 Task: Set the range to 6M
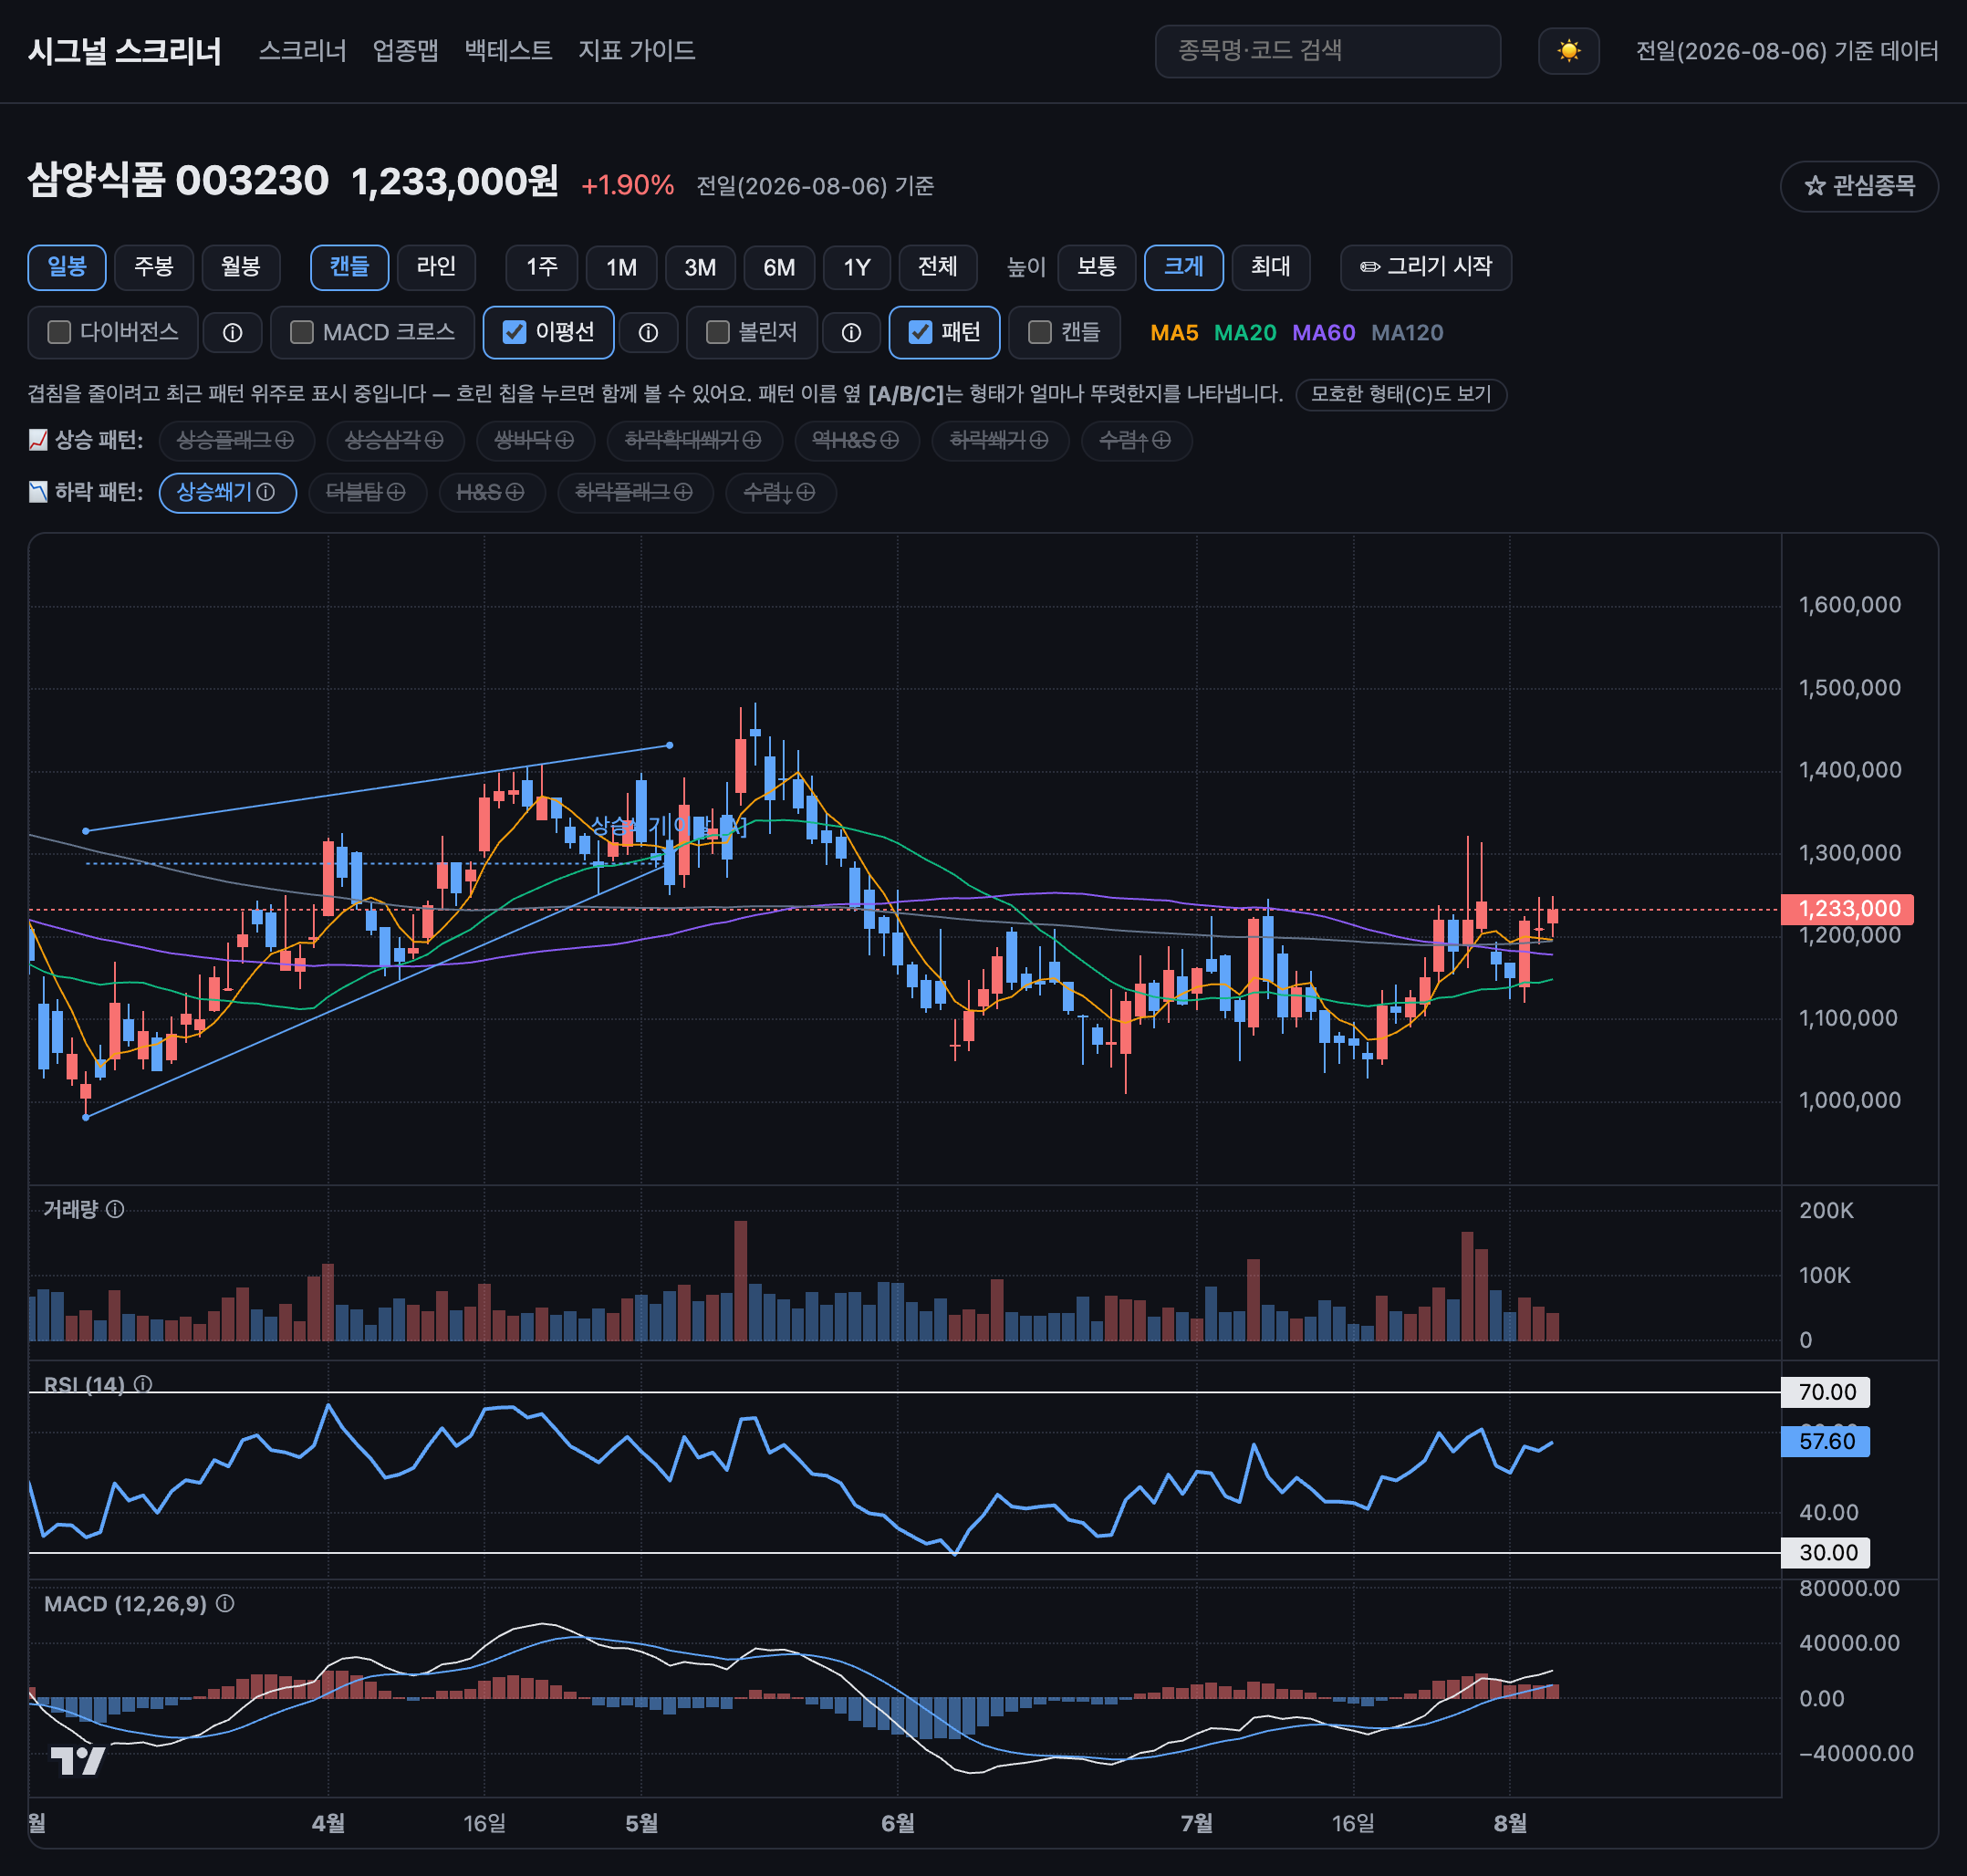(x=779, y=267)
